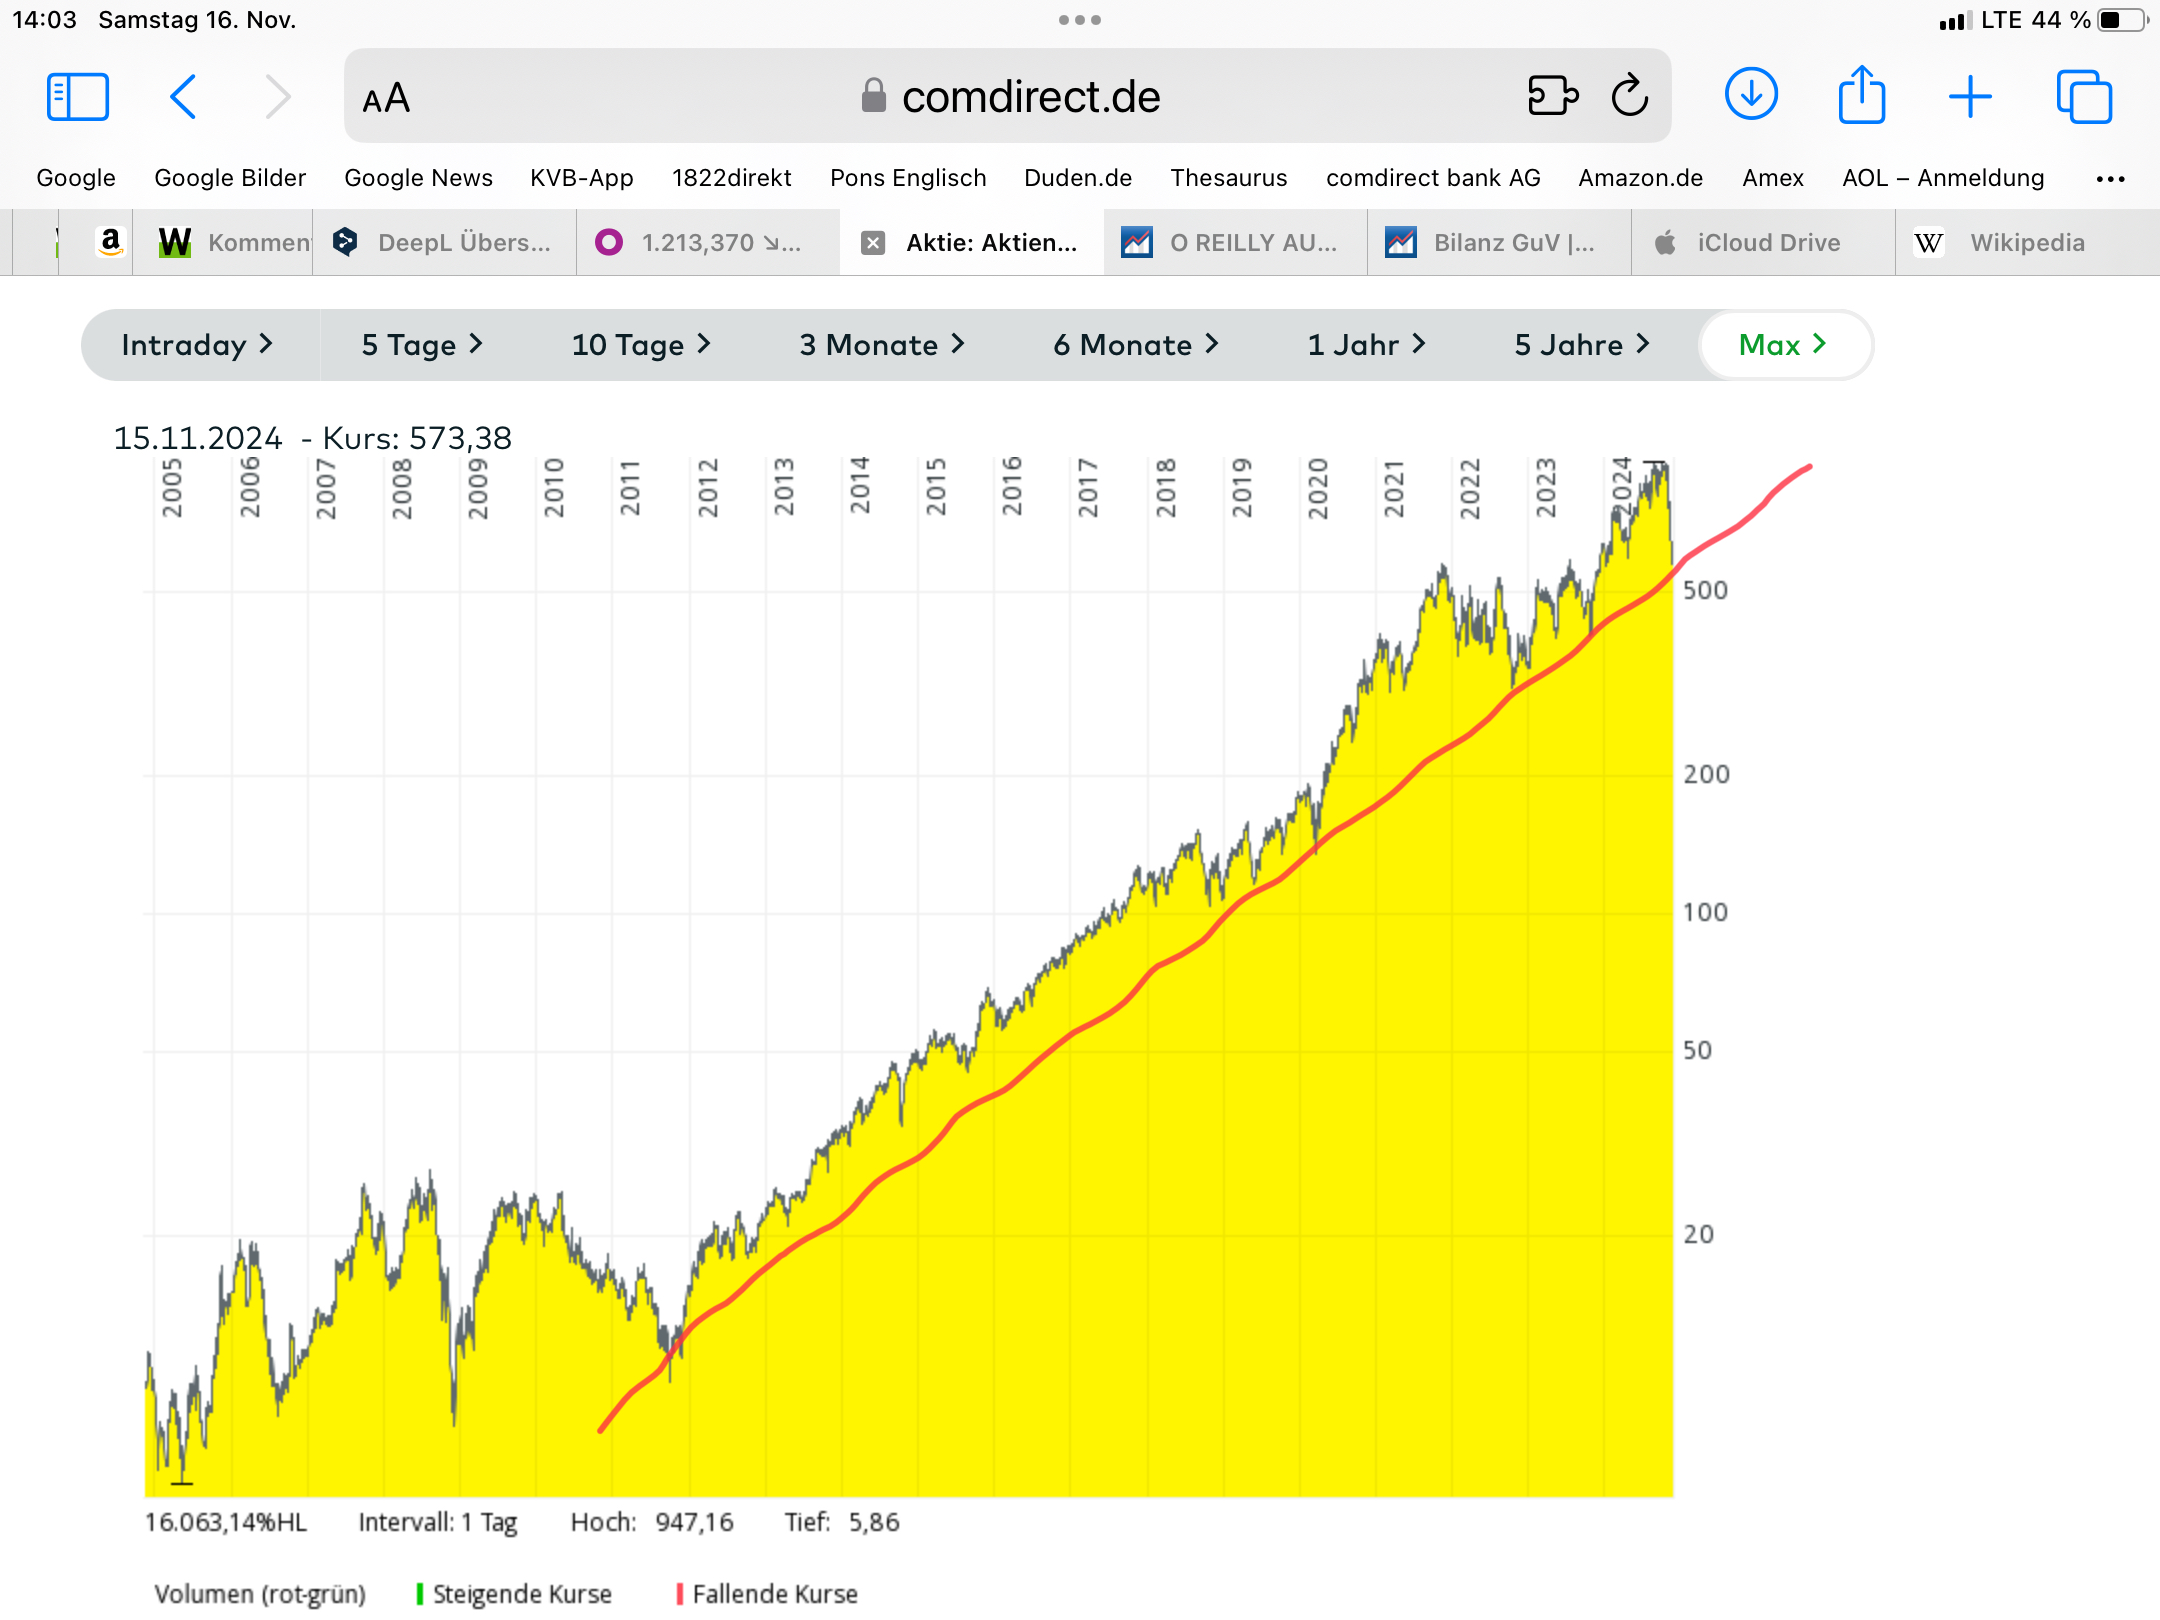
Task: Open the Safari sidebar panel icon
Action: coord(78,97)
